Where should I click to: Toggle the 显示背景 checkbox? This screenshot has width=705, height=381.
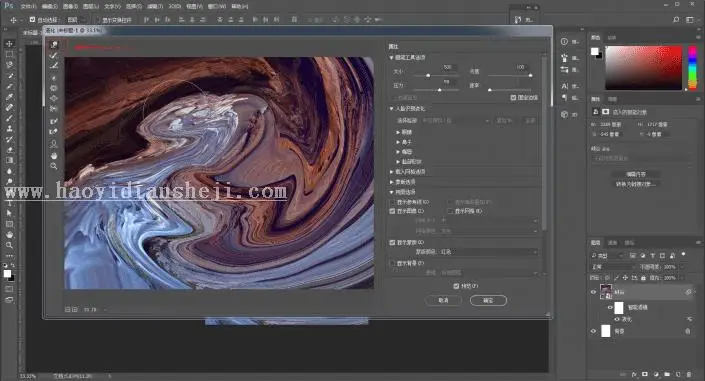[x=392, y=263]
